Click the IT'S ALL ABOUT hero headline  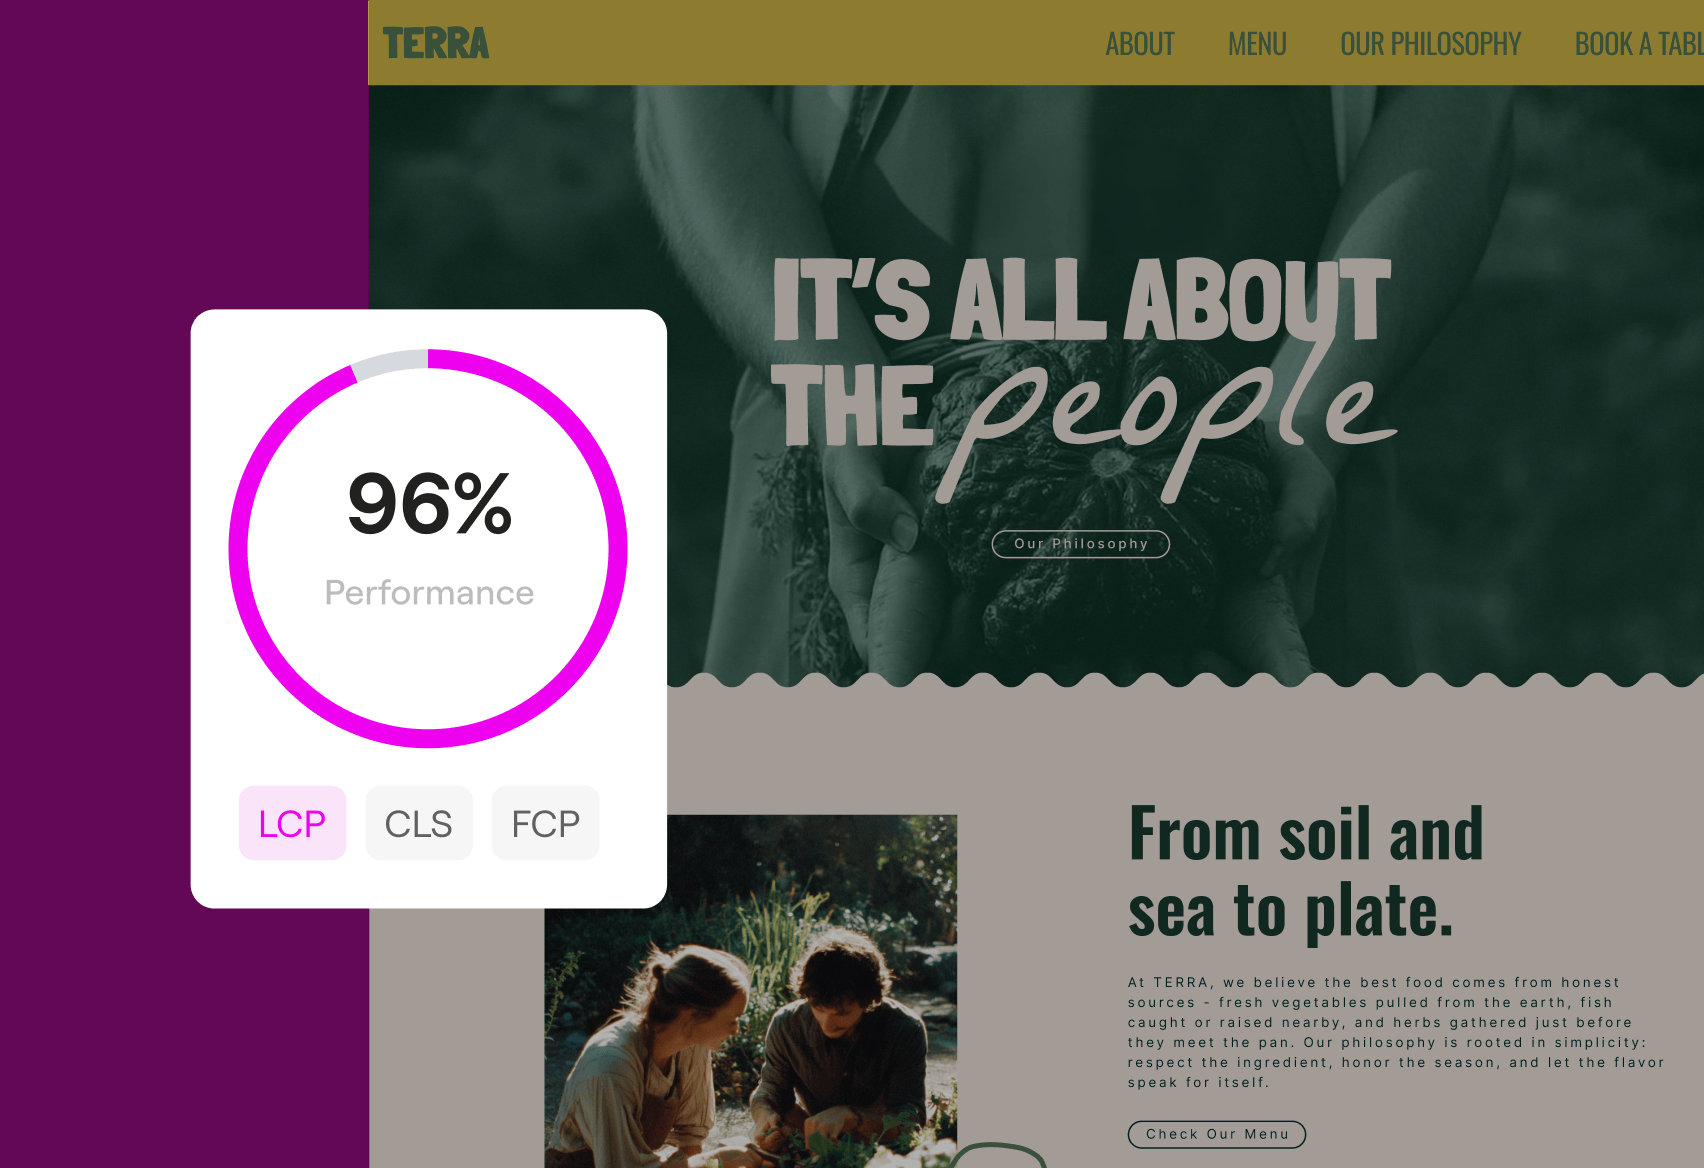(x=1080, y=298)
